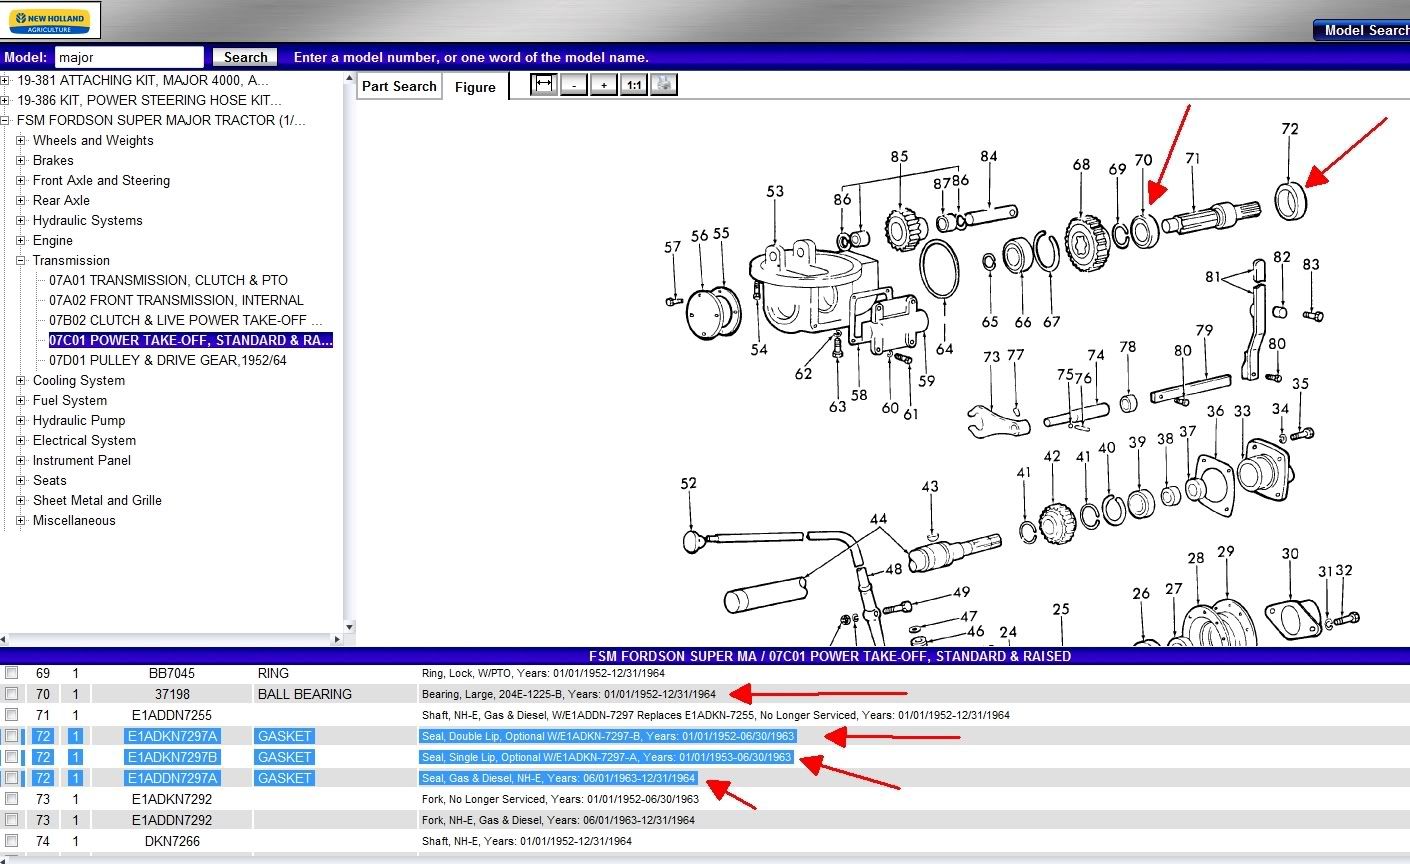Collapse the Transmission node
The width and height of the screenshot is (1410, 864).
click(21, 260)
